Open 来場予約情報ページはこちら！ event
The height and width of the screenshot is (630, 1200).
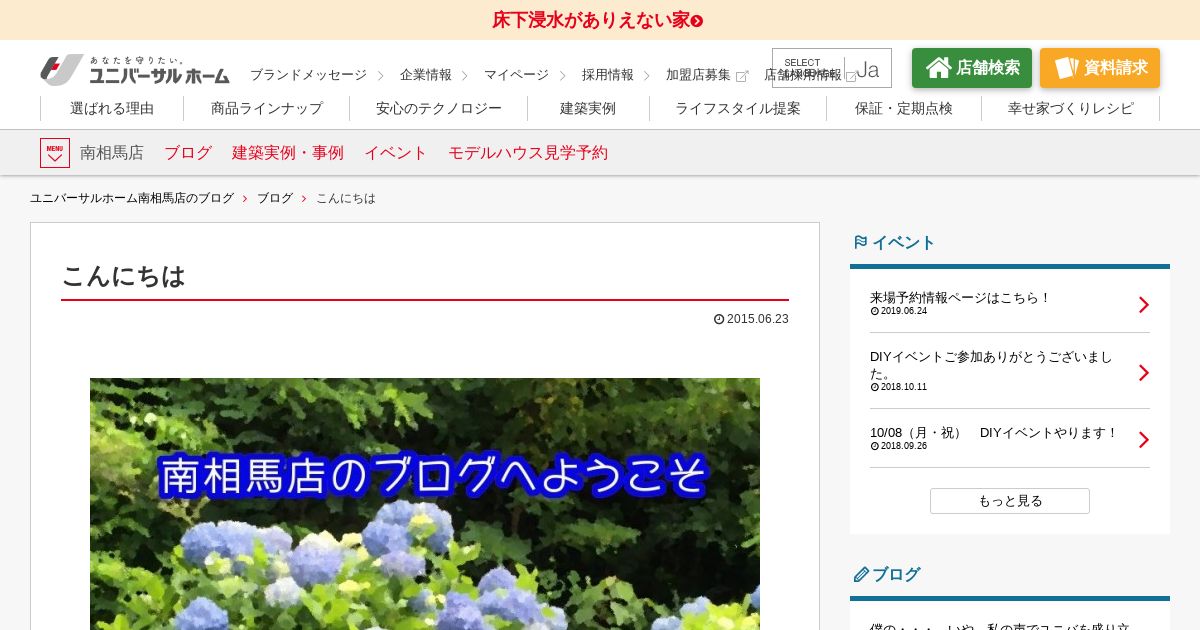(x=961, y=297)
